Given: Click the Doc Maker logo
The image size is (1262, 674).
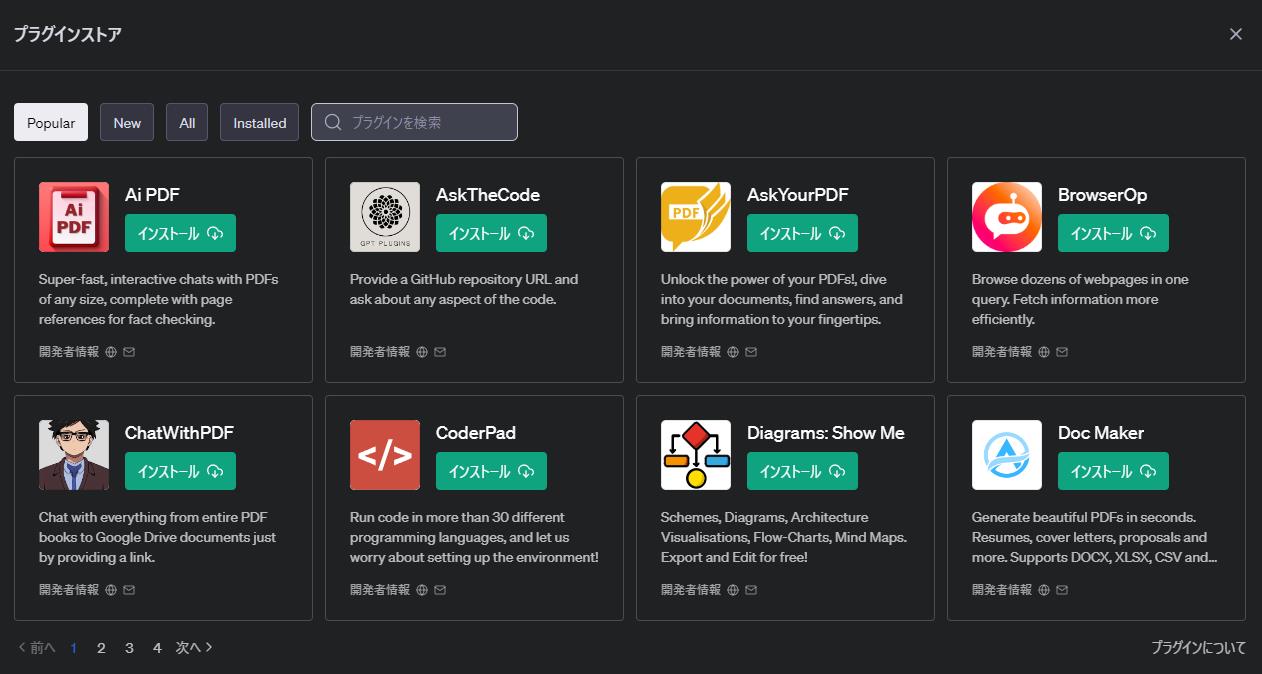Looking at the screenshot, I should point(1007,455).
